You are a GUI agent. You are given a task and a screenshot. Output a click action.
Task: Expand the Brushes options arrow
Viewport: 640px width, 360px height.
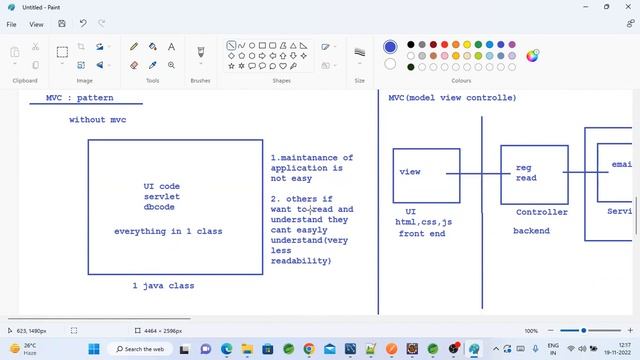click(x=200, y=64)
